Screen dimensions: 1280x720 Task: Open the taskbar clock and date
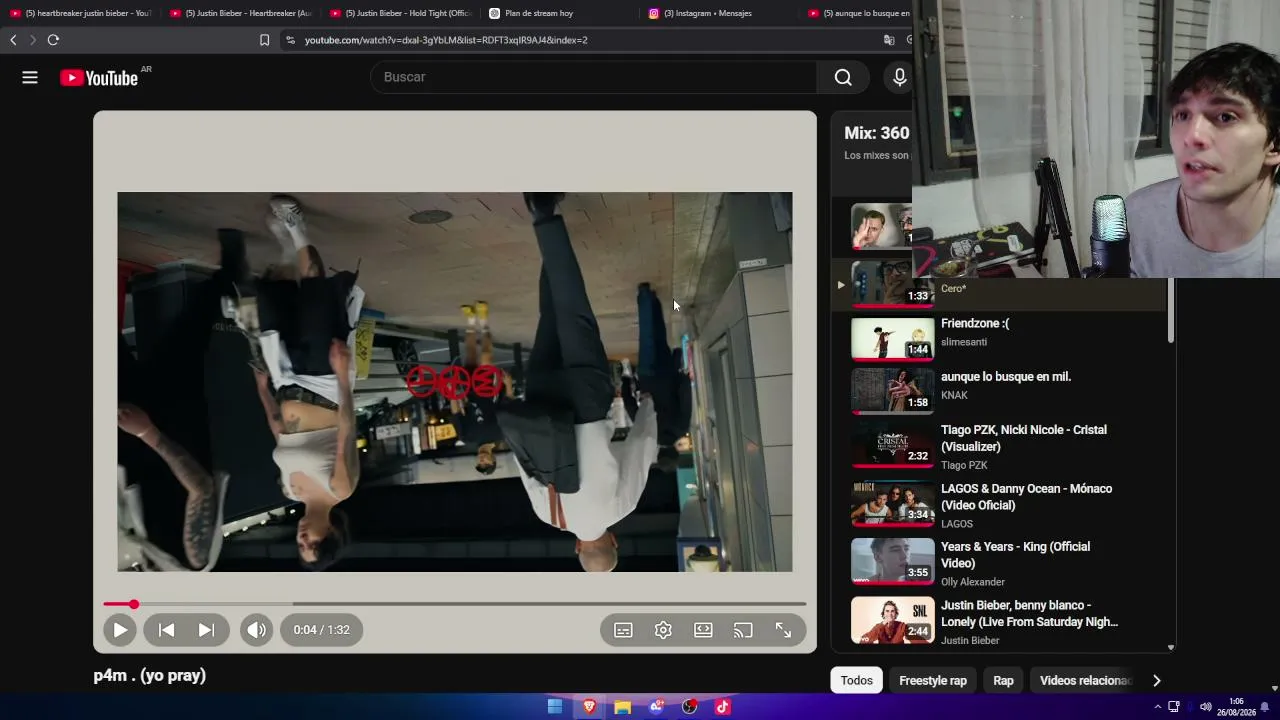point(1236,707)
